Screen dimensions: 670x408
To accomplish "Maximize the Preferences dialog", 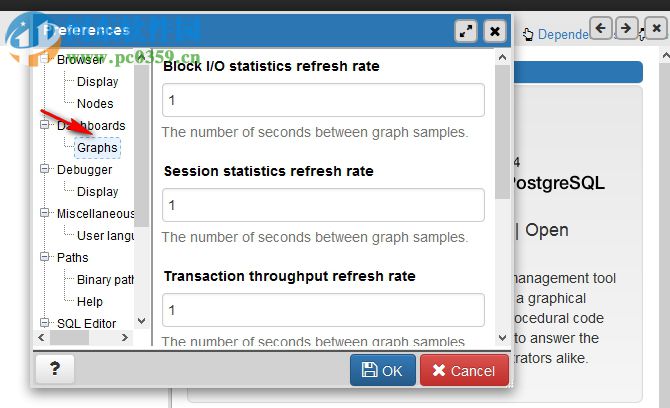I will [x=466, y=31].
